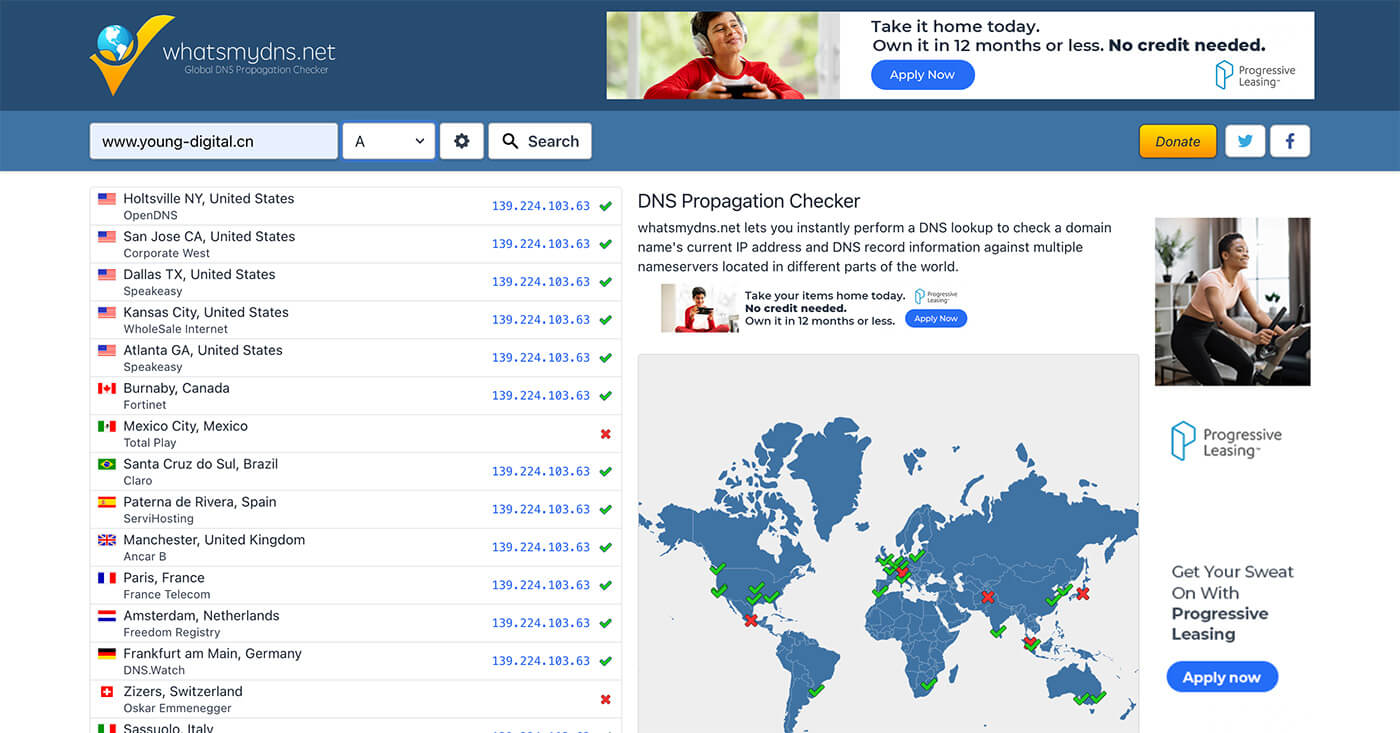Click the US flag beside Atlanta GA
This screenshot has width=1400, height=733.
pos(107,351)
